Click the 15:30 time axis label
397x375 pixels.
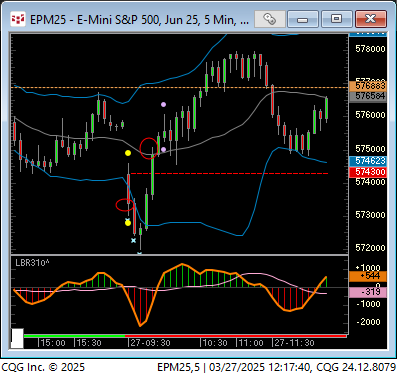pos(89,343)
